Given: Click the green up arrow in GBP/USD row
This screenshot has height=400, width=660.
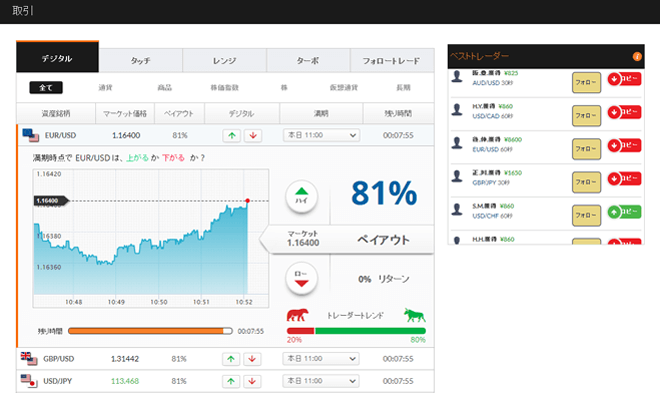Looking at the screenshot, I should [231, 359].
